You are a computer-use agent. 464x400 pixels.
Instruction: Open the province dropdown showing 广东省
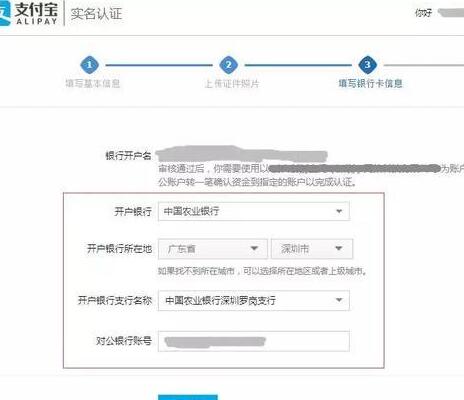(x=213, y=249)
